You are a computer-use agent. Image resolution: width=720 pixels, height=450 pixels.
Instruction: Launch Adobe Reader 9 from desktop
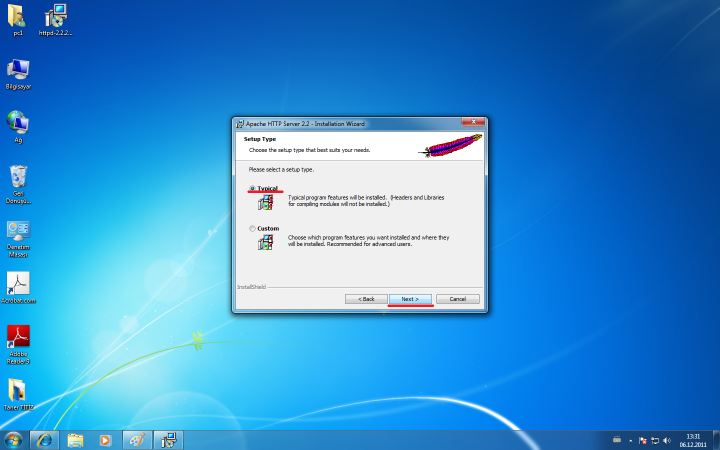[x=18, y=337]
